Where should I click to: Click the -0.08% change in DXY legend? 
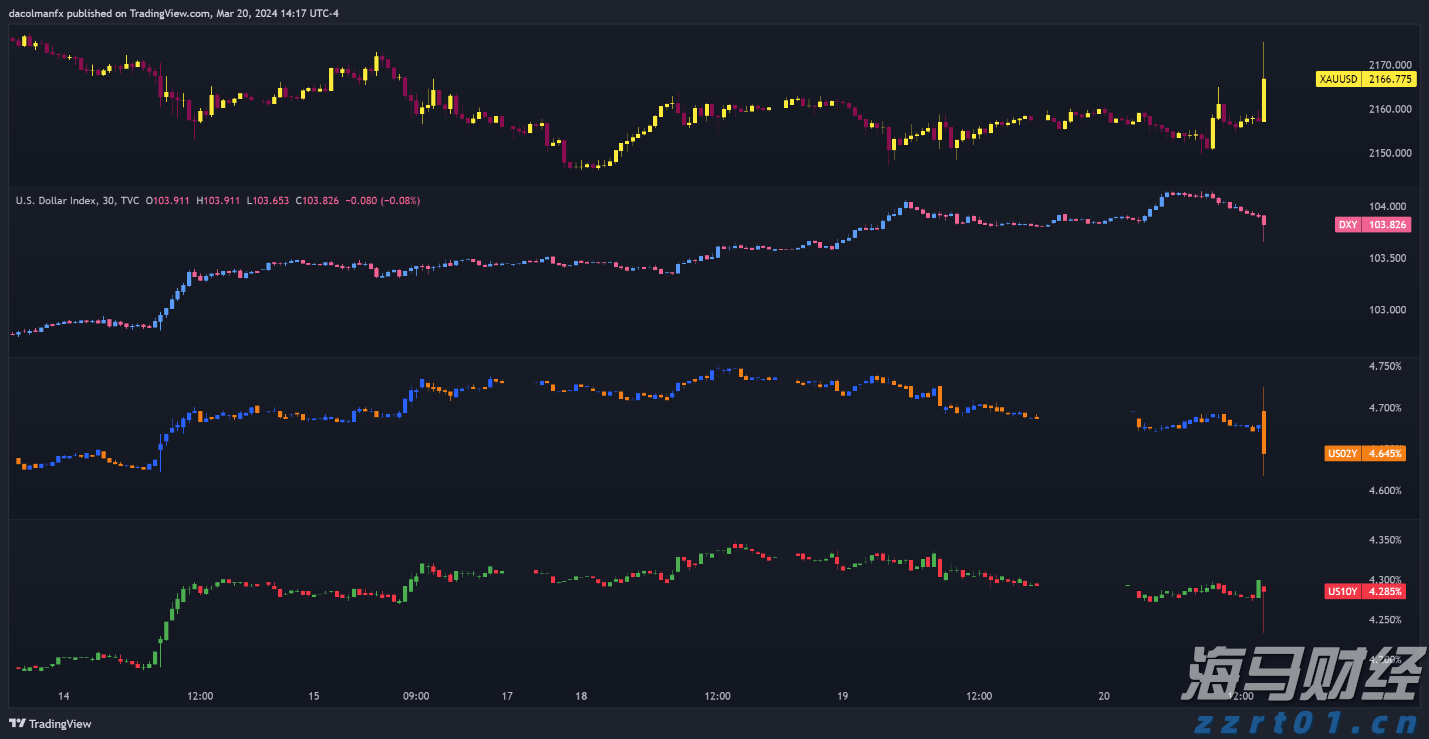399,200
